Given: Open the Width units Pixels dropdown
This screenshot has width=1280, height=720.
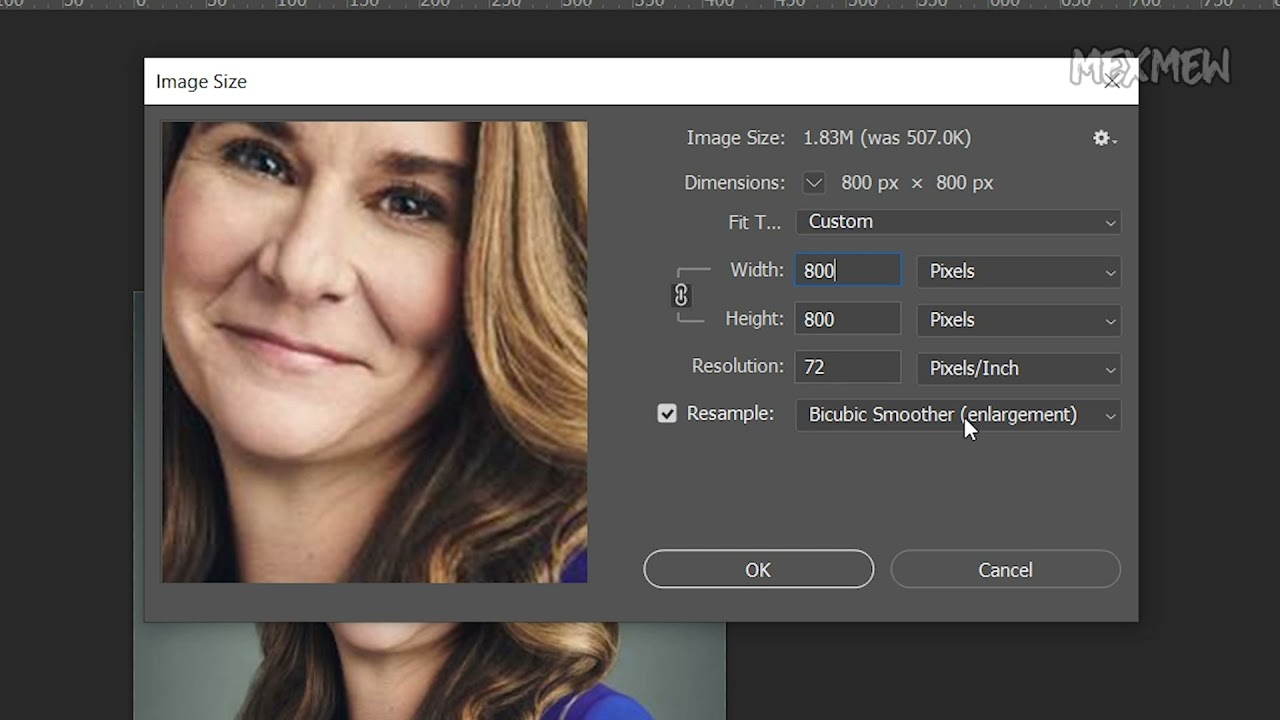Looking at the screenshot, I should point(1019,271).
